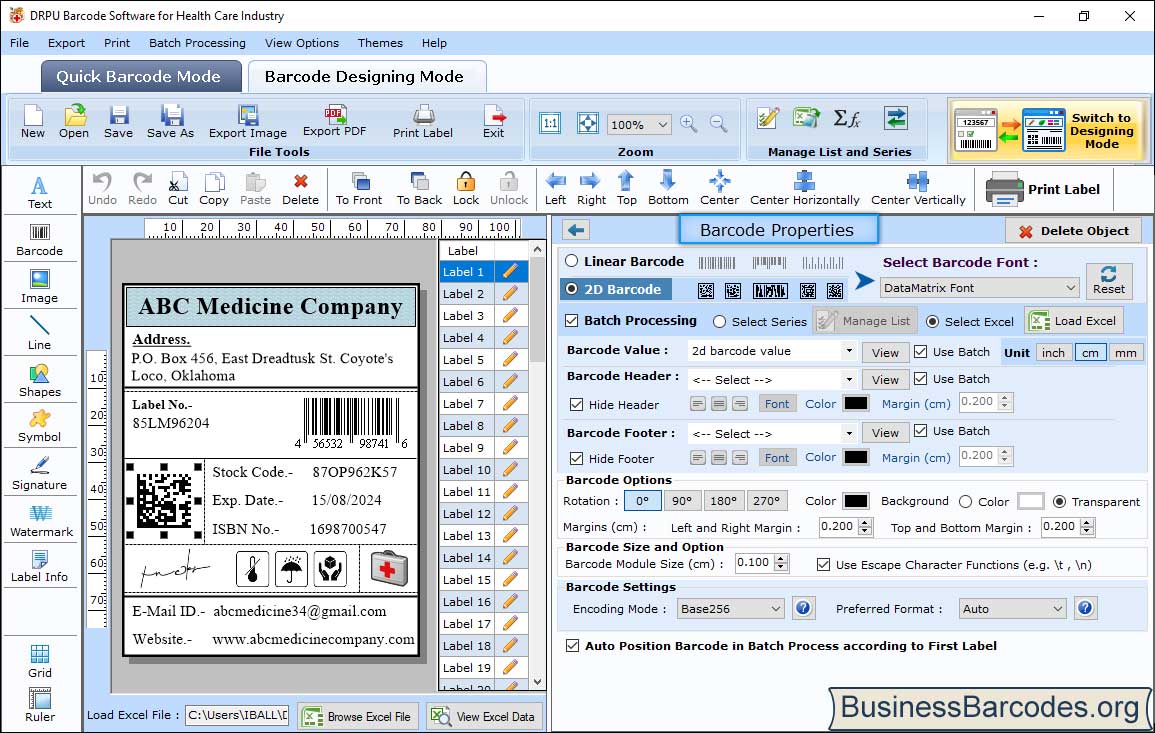Viewport: 1155px width, 733px height.
Task: Select the 2D Barcode radio button
Action: point(572,289)
